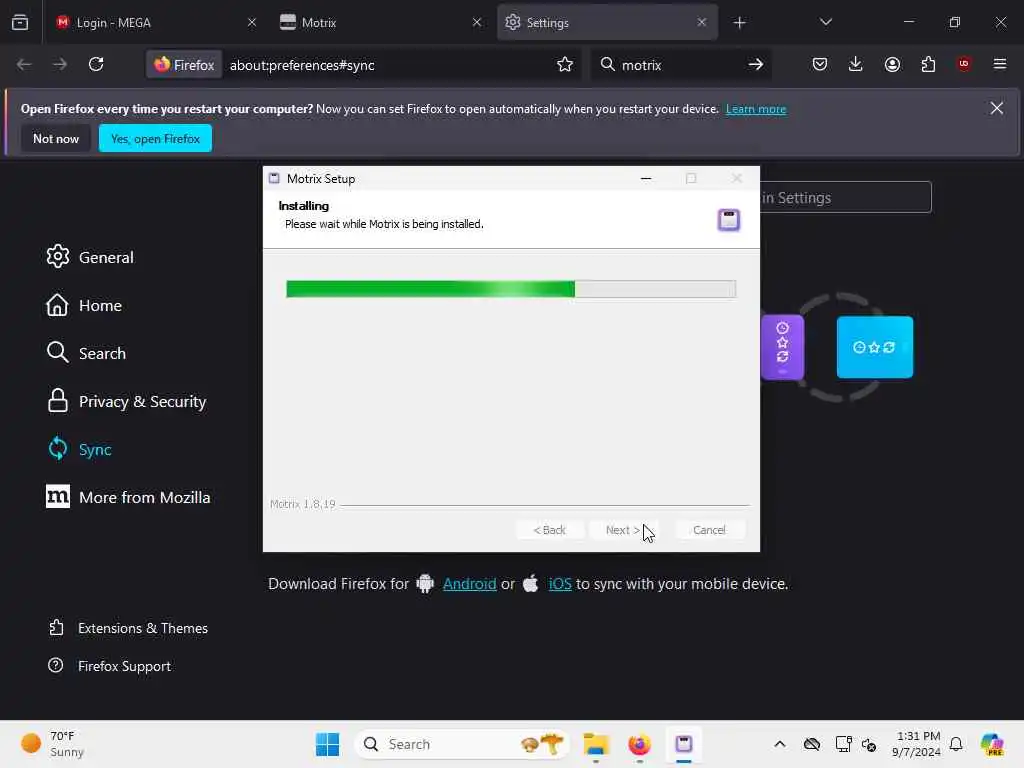This screenshot has width=1024, height=768.
Task: Click the Back button in Motrix Setup
Action: click(x=549, y=530)
